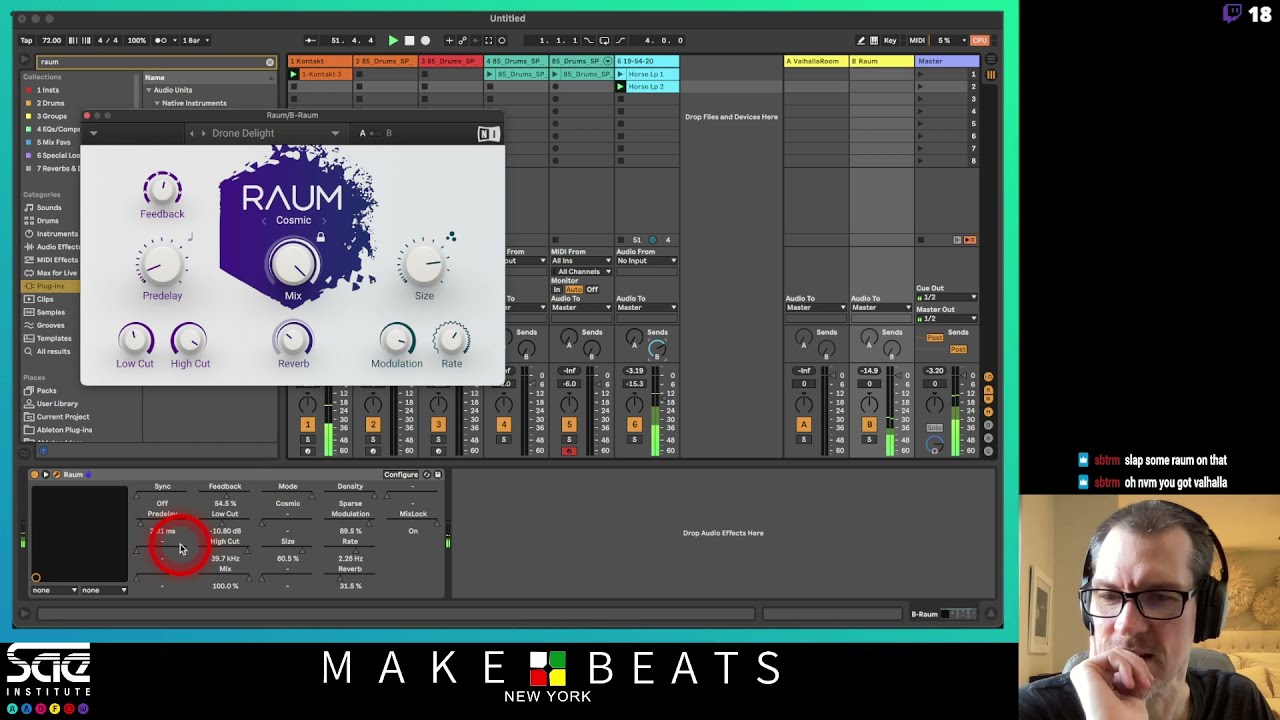The width and height of the screenshot is (1280, 720).
Task: Click the Rate knob in Raum
Action: (451, 340)
